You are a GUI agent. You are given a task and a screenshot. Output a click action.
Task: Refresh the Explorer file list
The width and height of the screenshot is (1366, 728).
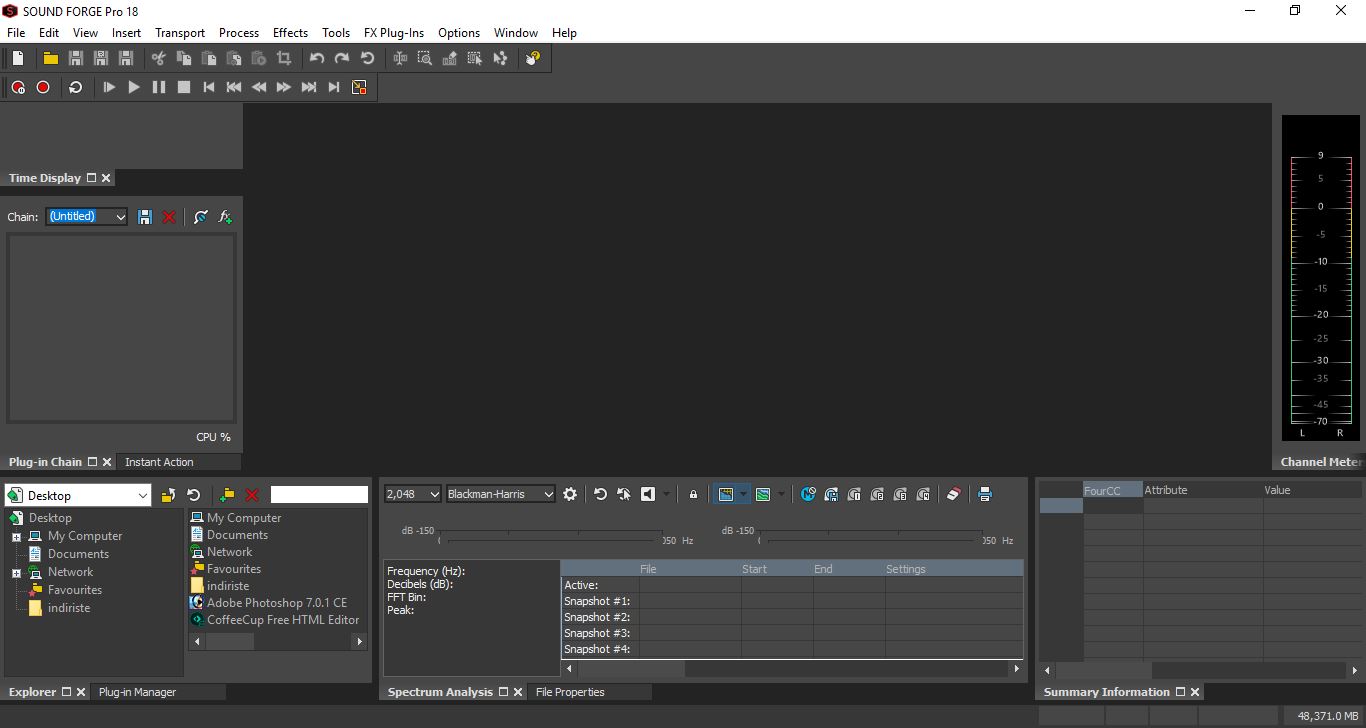(194, 495)
